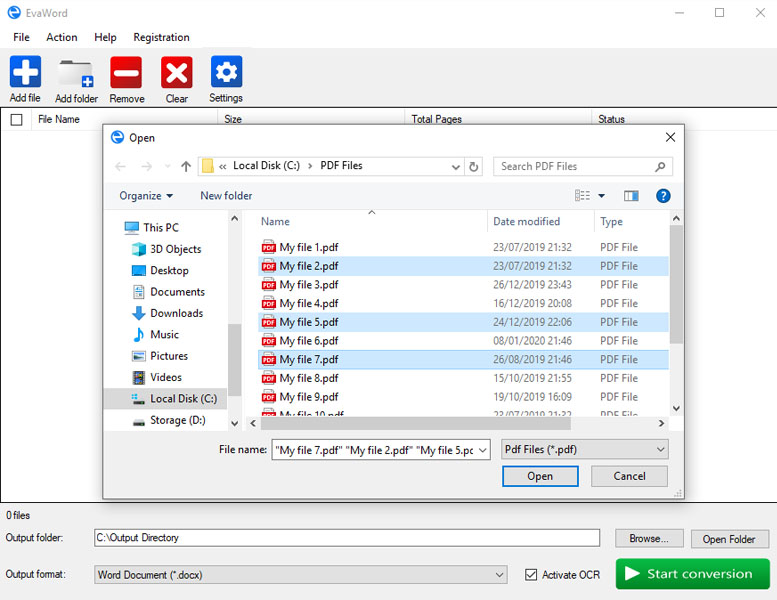
Task: Open the Output format dropdown
Action: click(300, 575)
